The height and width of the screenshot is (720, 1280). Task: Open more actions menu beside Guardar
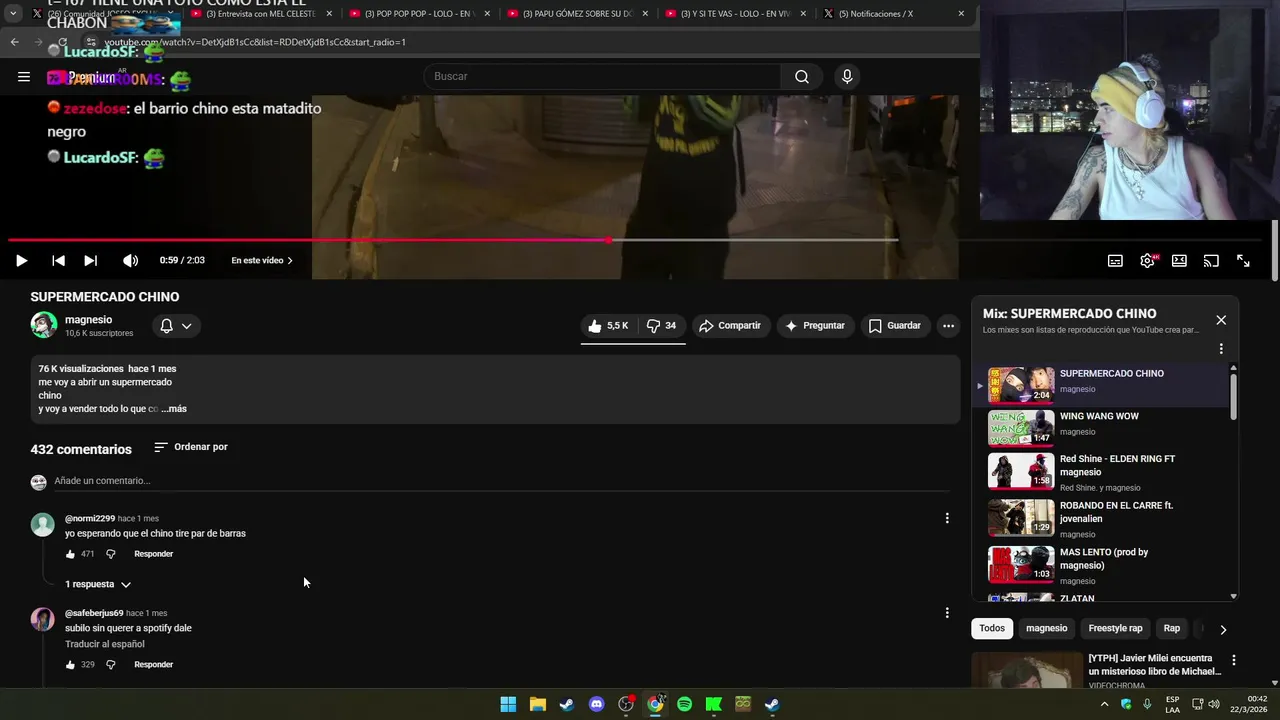pos(948,326)
